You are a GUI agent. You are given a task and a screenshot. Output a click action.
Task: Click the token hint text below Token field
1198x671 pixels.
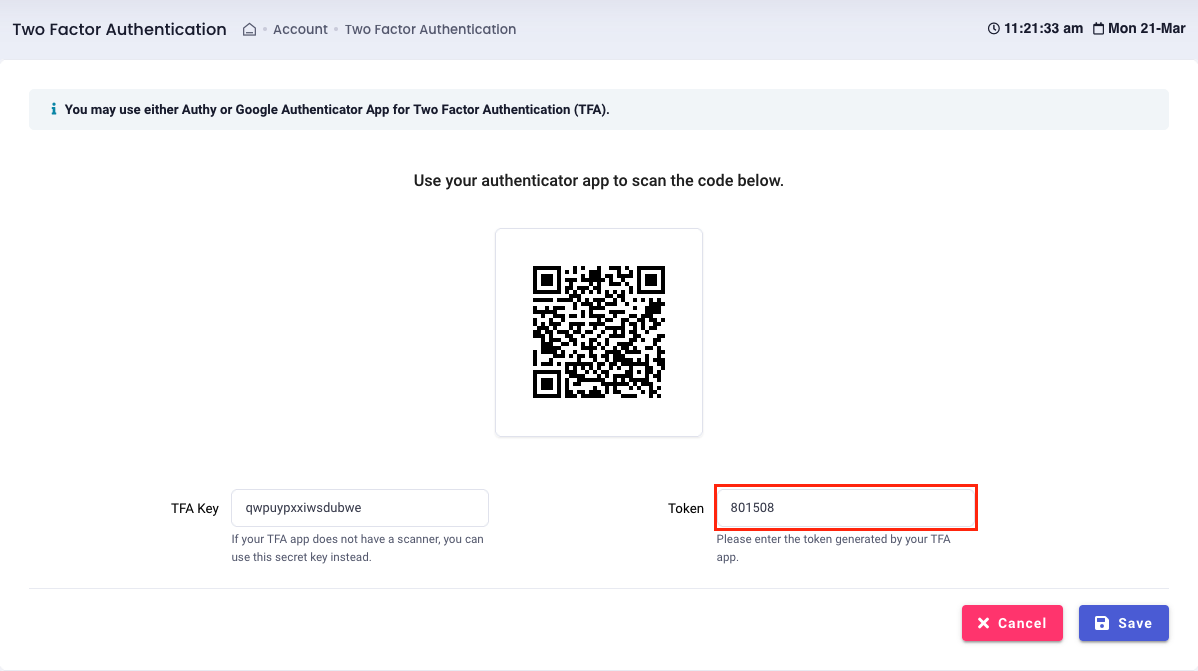point(834,548)
